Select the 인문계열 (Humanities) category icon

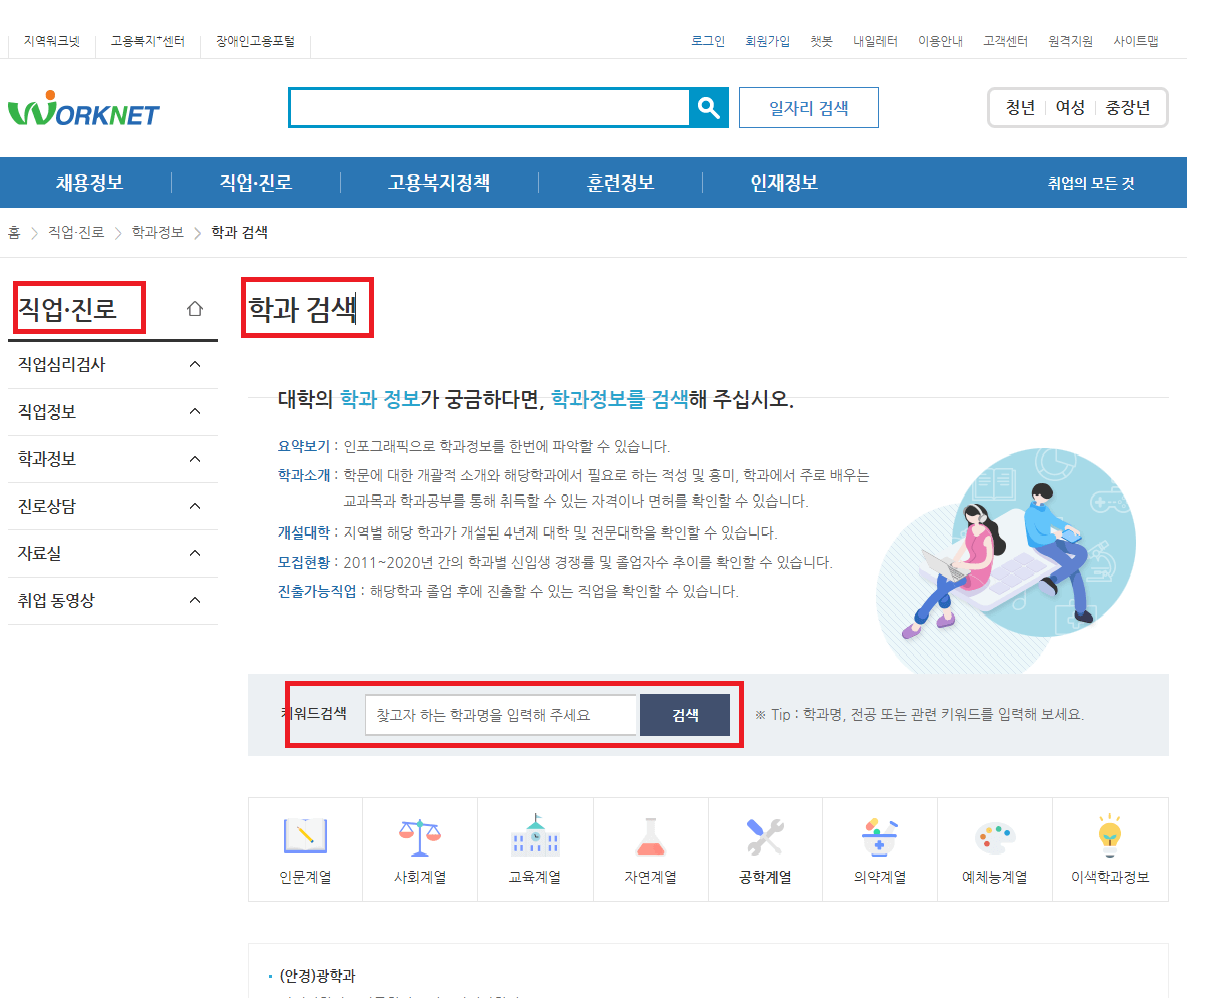[305, 848]
